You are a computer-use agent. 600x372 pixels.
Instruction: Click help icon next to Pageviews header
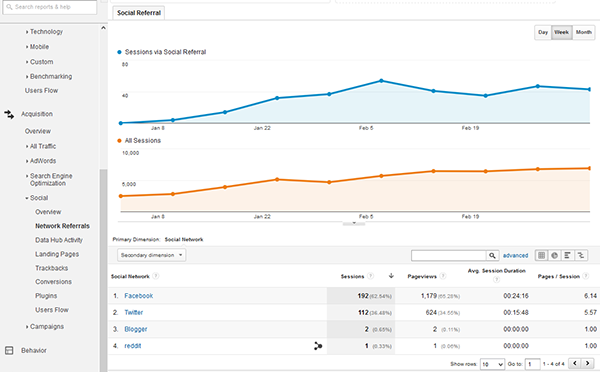tap(443, 276)
